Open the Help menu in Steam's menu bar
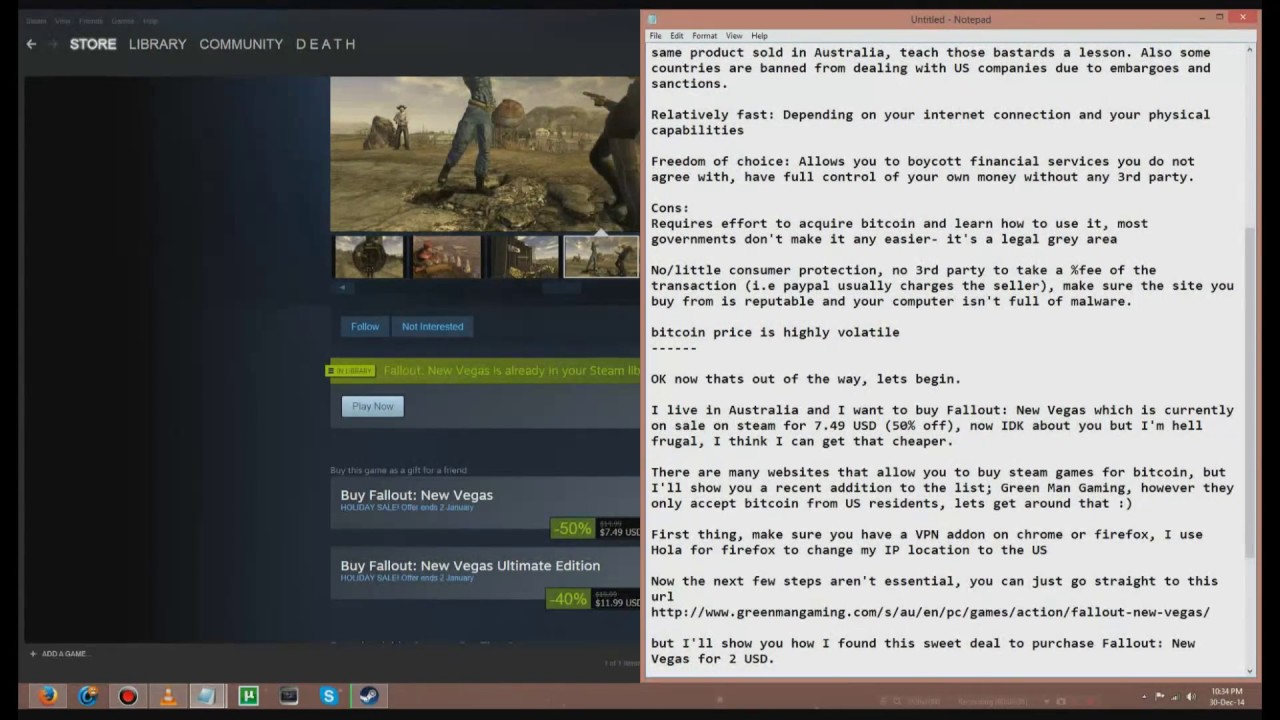1280x720 pixels. click(x=150, y=21)
